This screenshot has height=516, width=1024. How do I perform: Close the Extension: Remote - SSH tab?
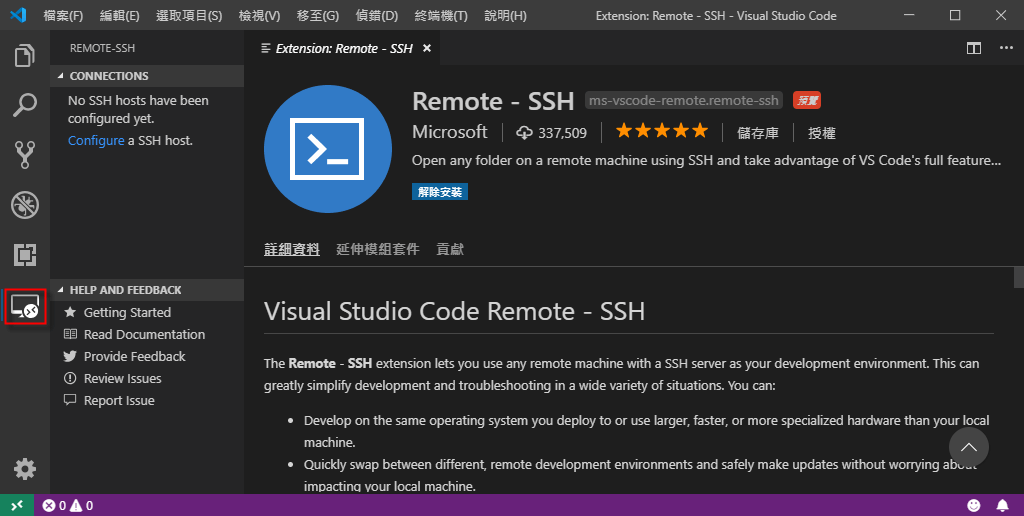tap(427, 48)
